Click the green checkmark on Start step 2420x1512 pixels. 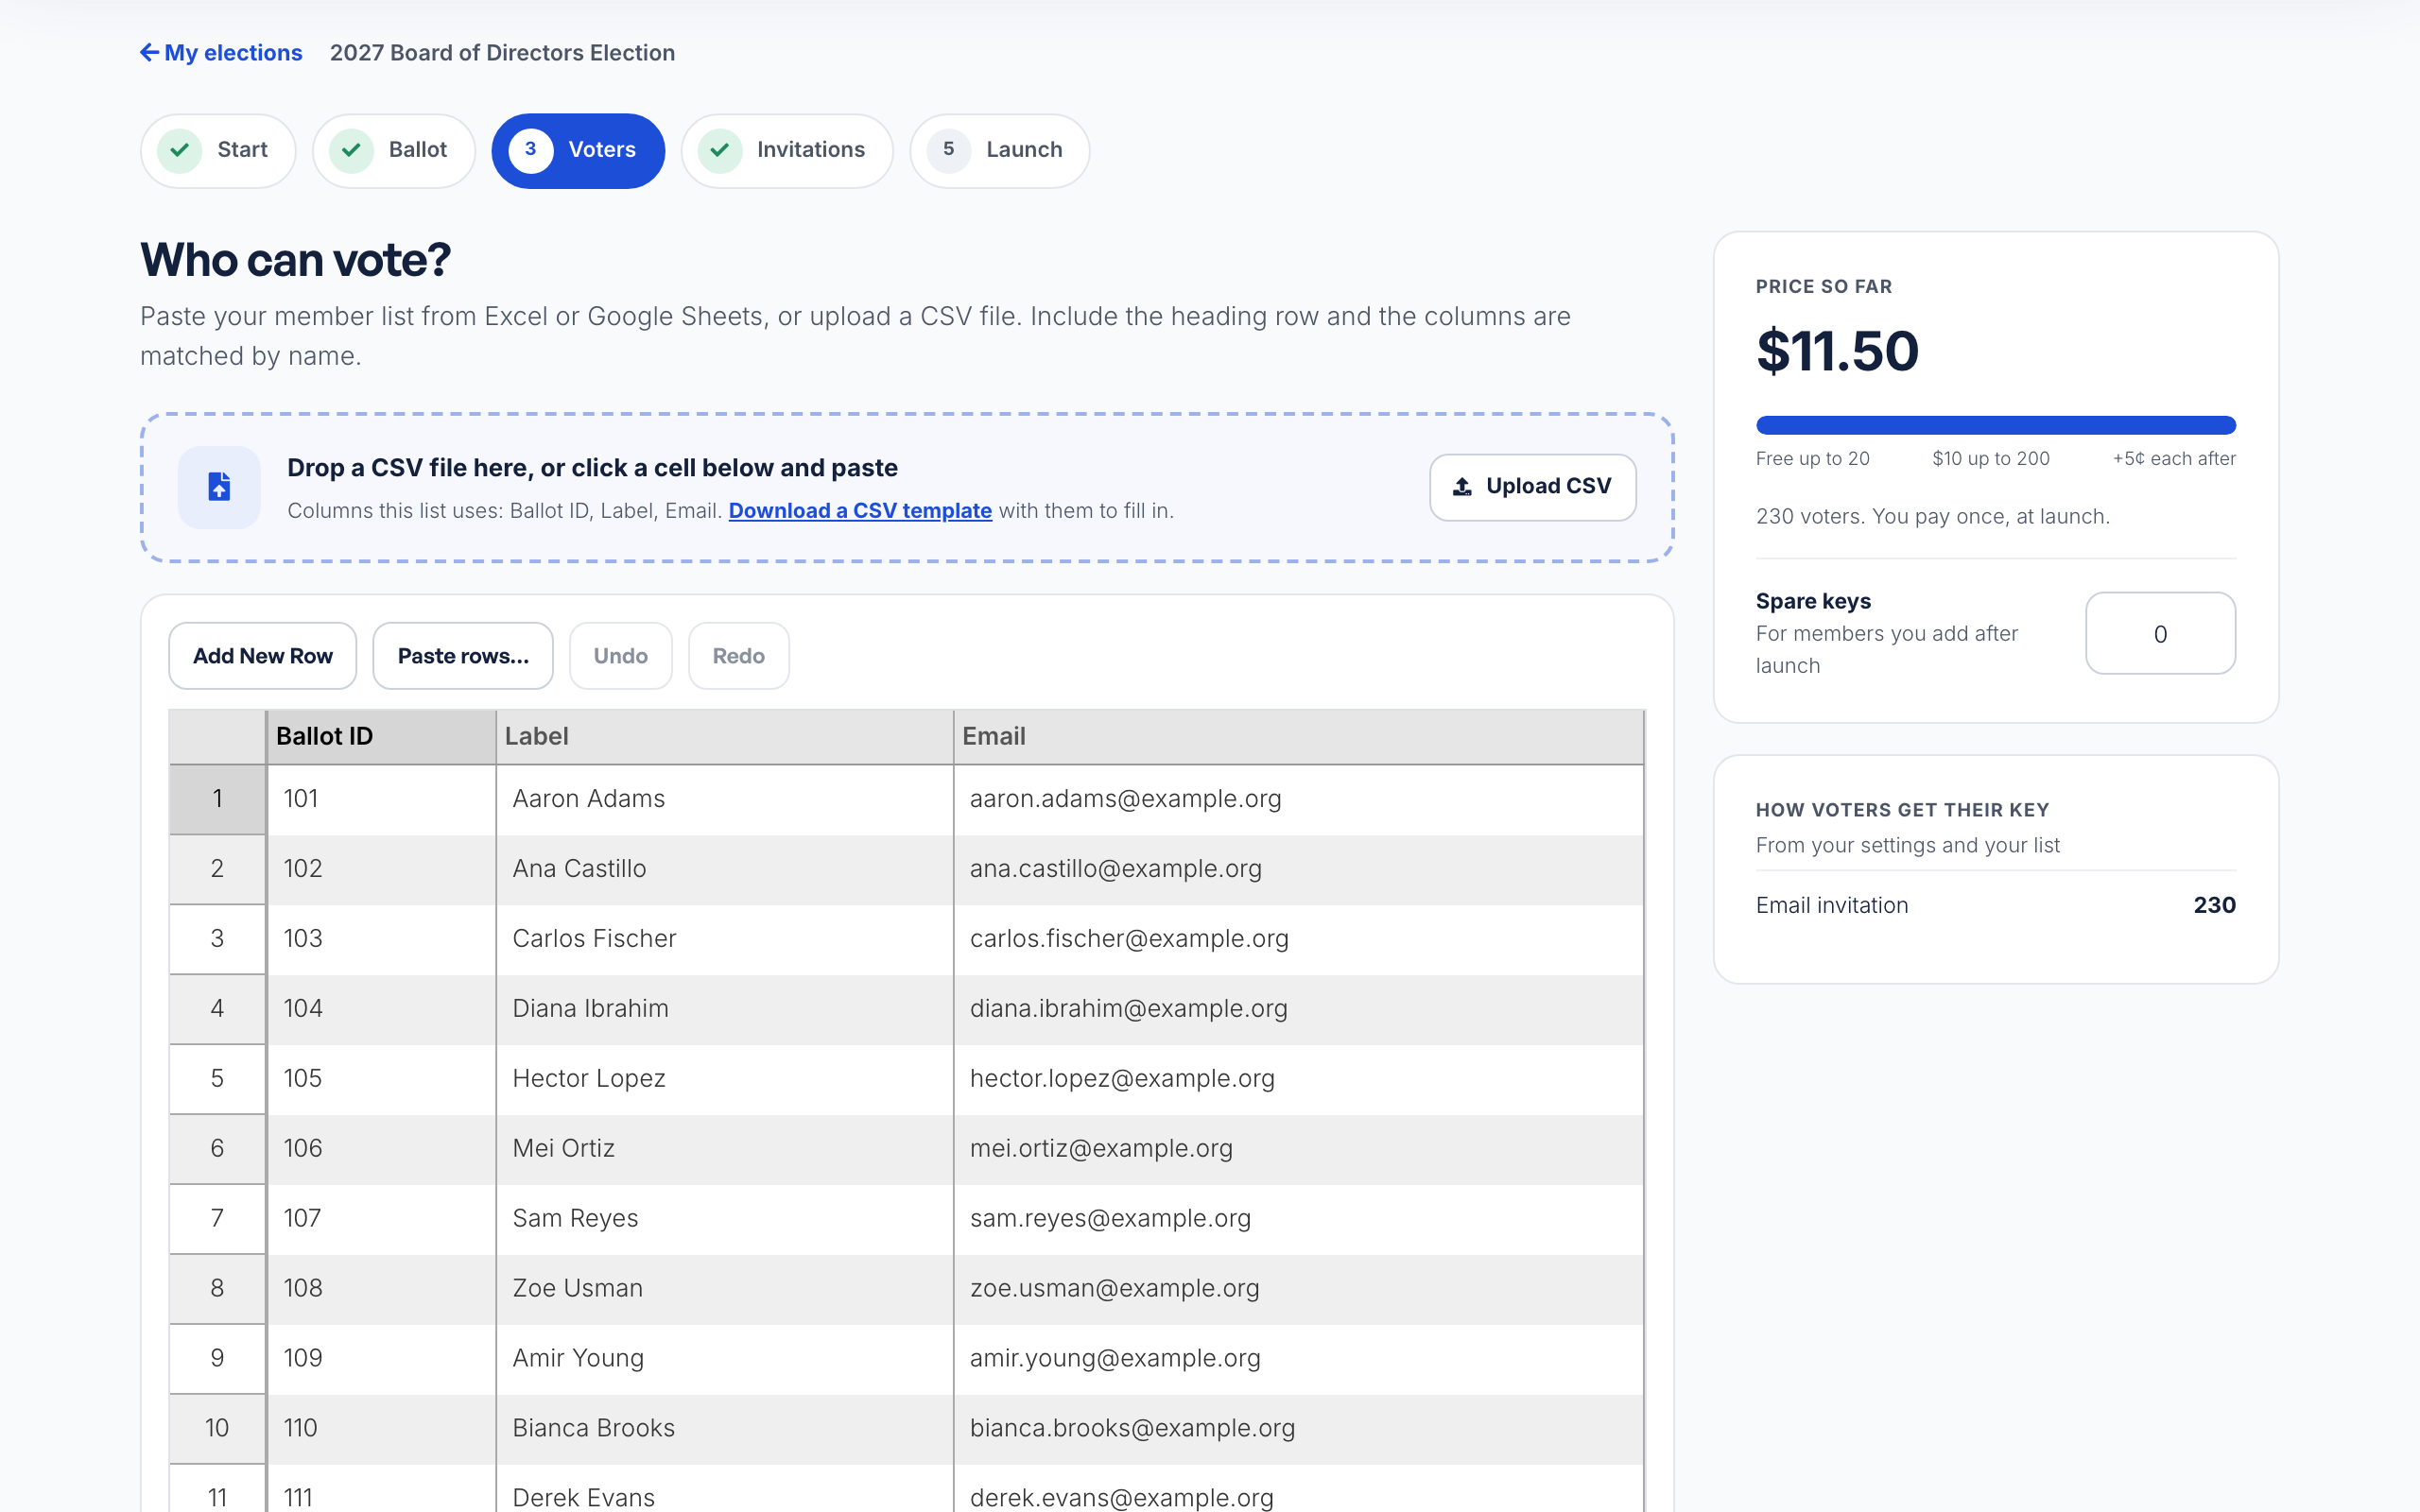pos(180,150)
